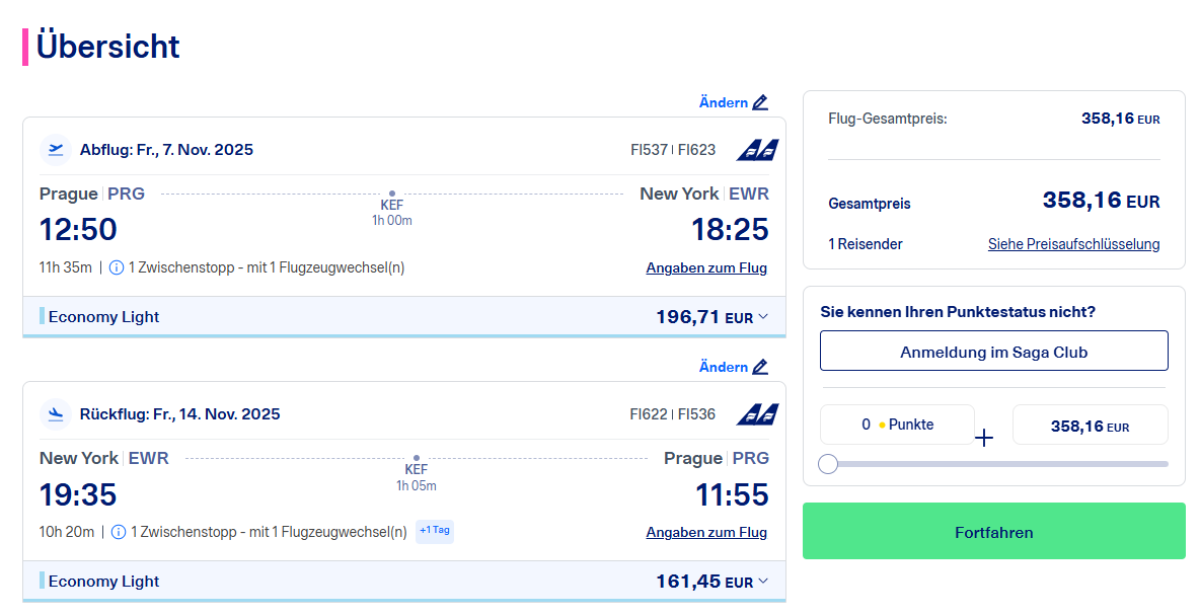1200x616 pixels.
Task: Click the +1 Tag badge on the return flight
Action: pos(435,531)
